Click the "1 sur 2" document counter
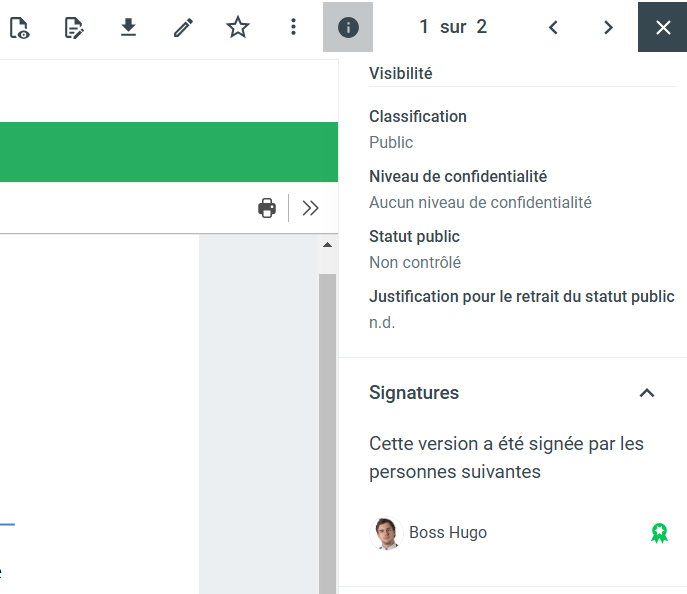The image size is (687, 594). coord(453,27)
